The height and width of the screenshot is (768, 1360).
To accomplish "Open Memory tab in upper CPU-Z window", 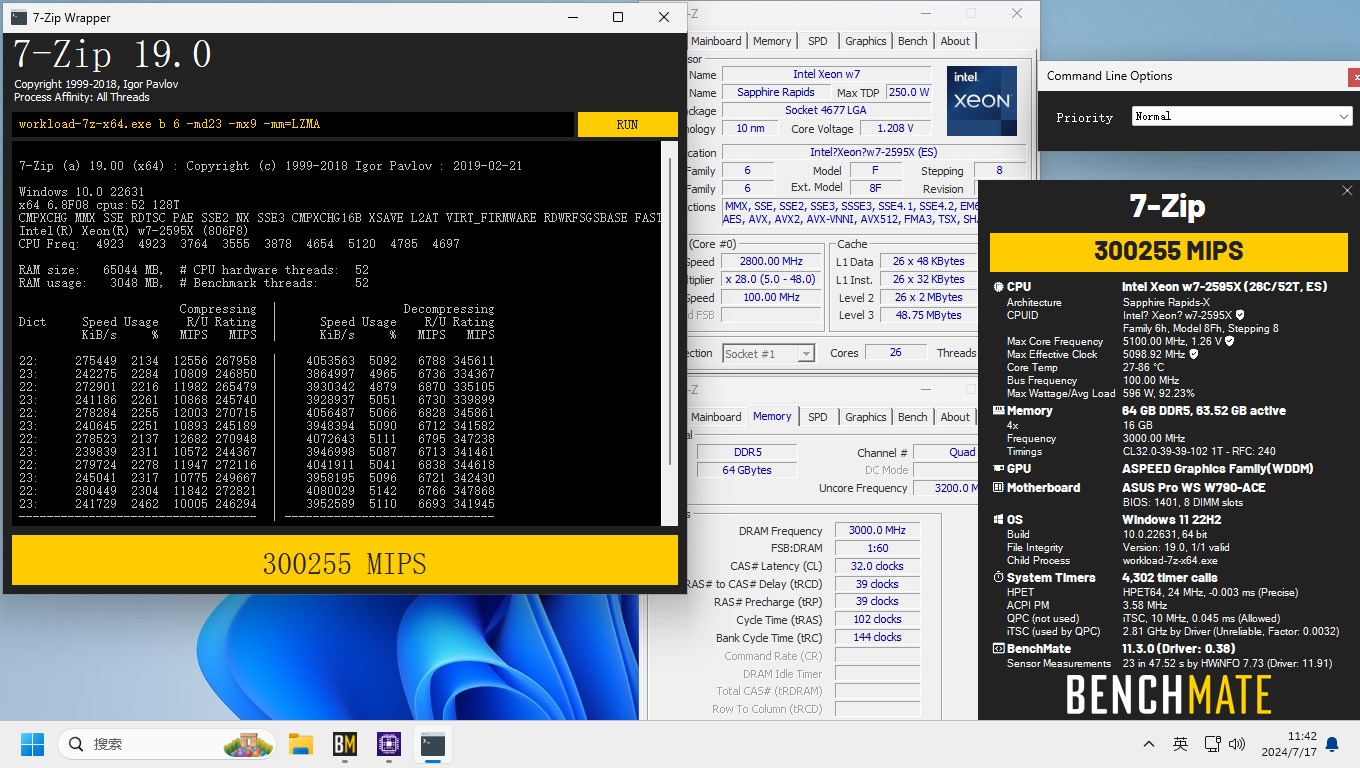I will 772,41.
